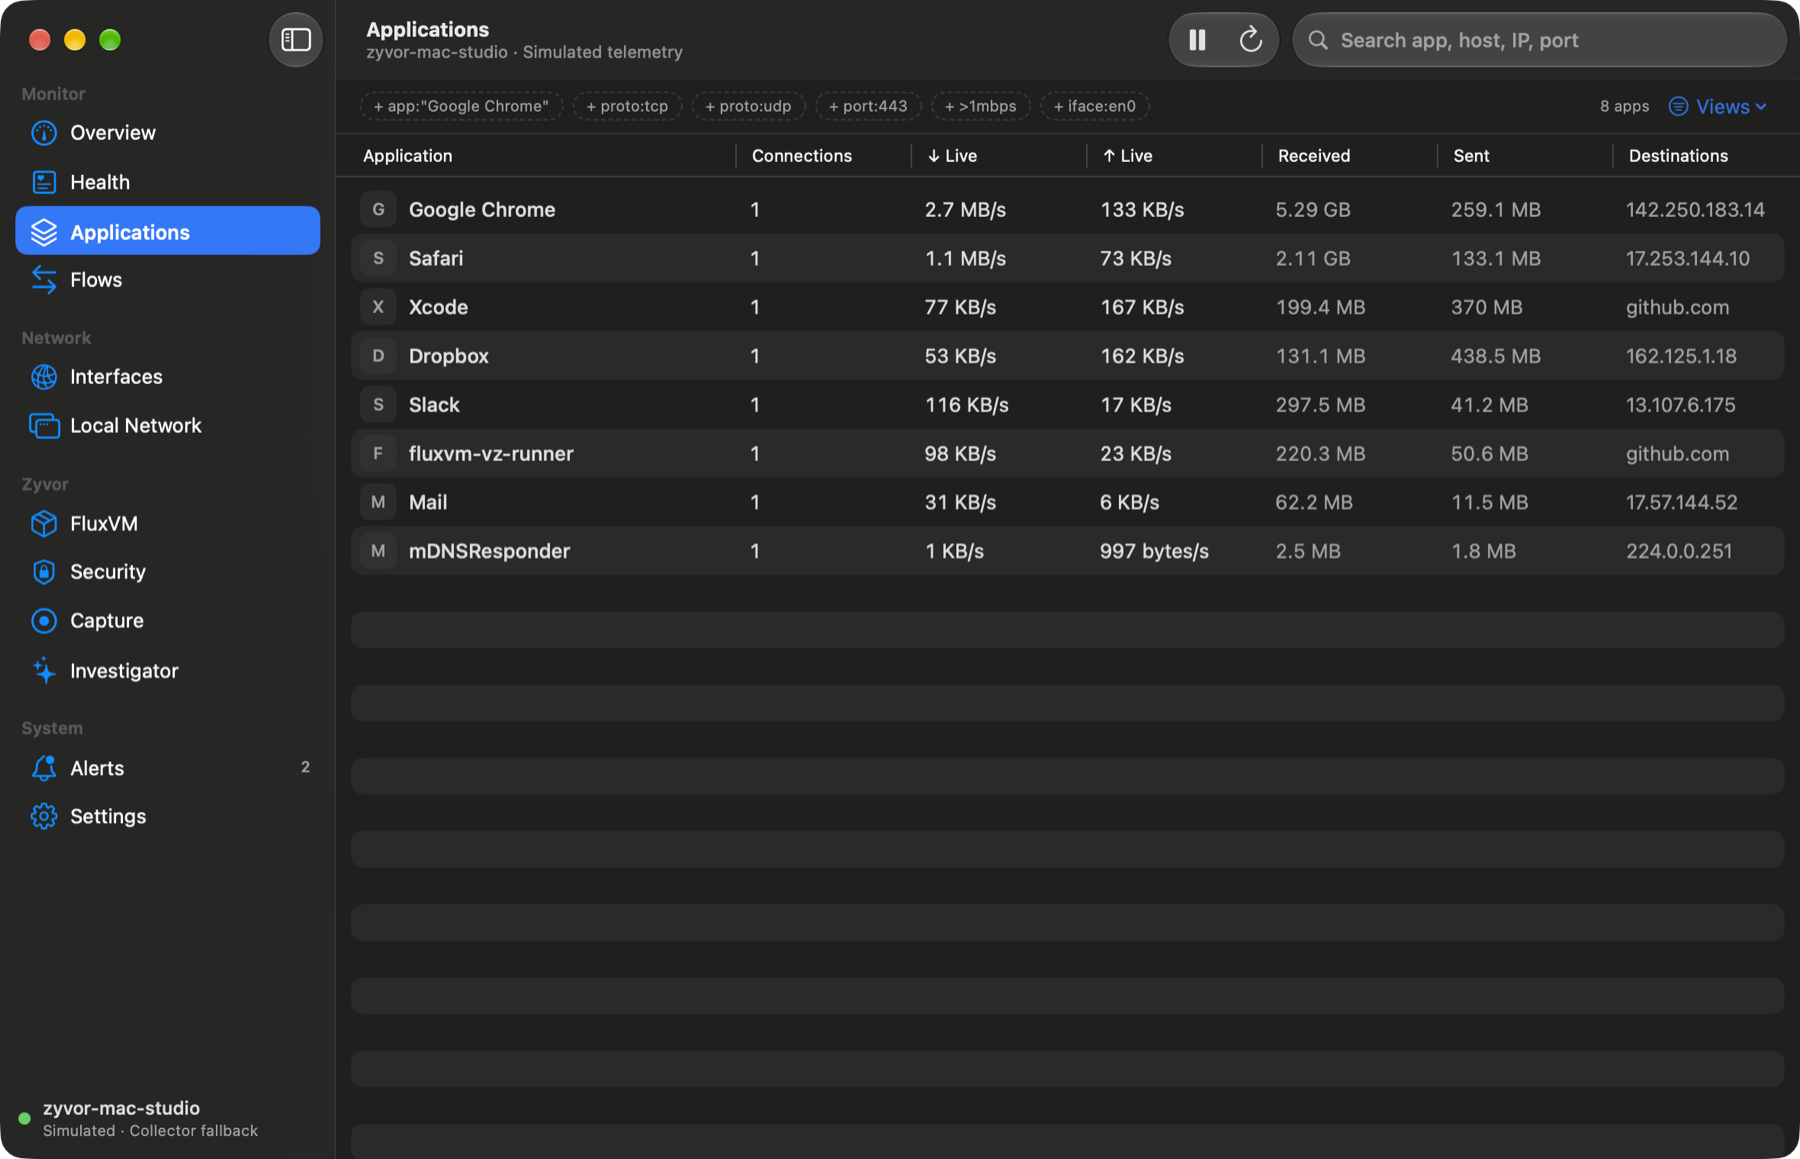1800x1159 pixels.
Task: Add the proto:tcp filter chip
Action: tap(627, 106)
